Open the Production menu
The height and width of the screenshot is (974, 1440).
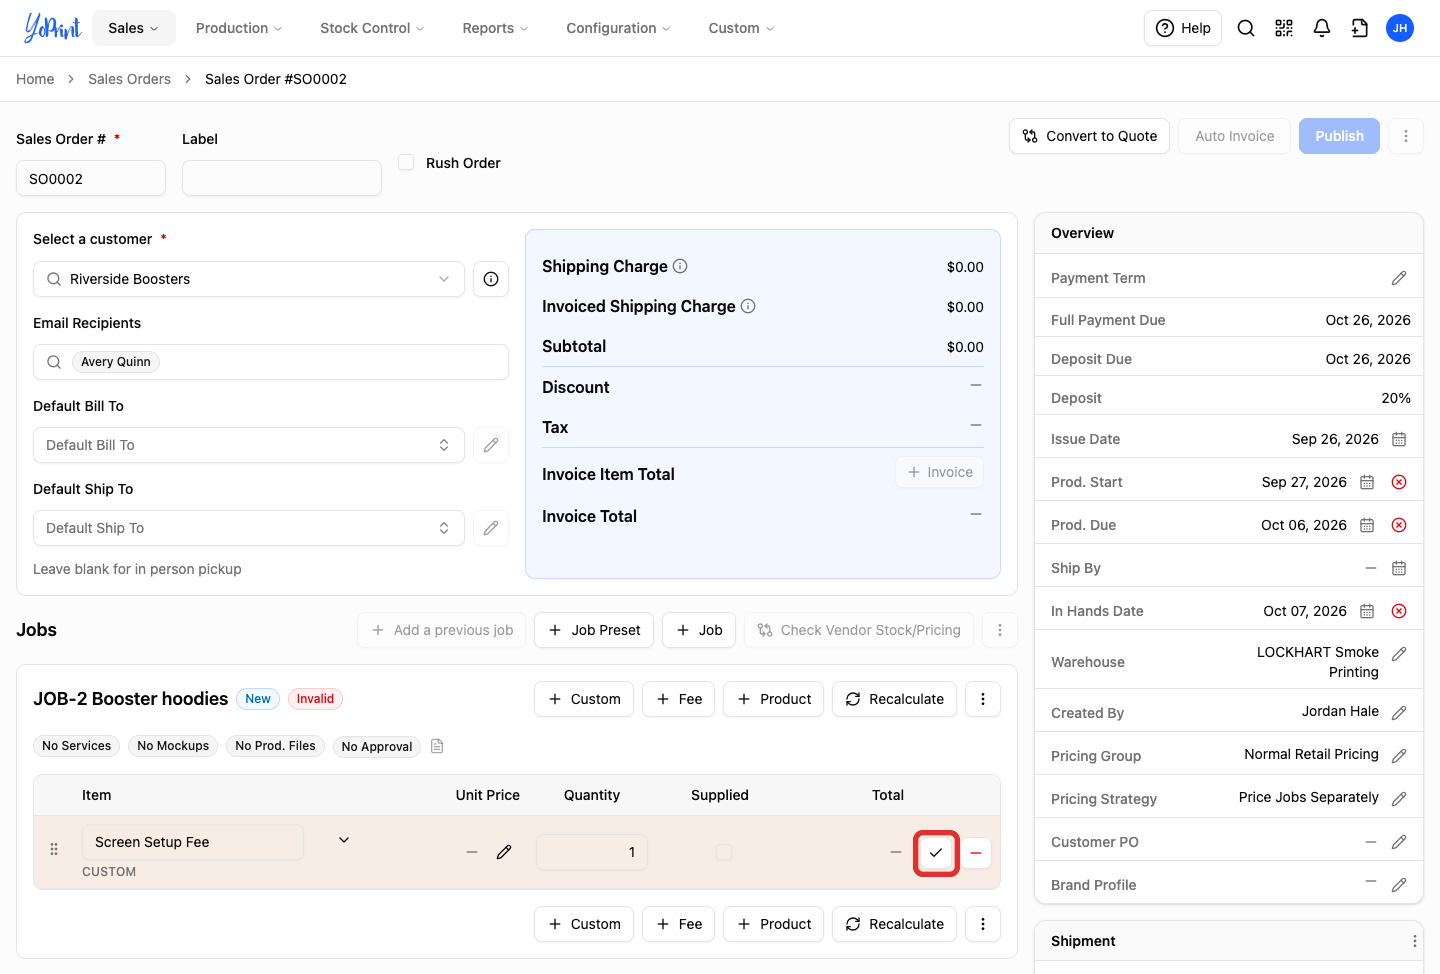pyautogui.click(x=239, y=28)
